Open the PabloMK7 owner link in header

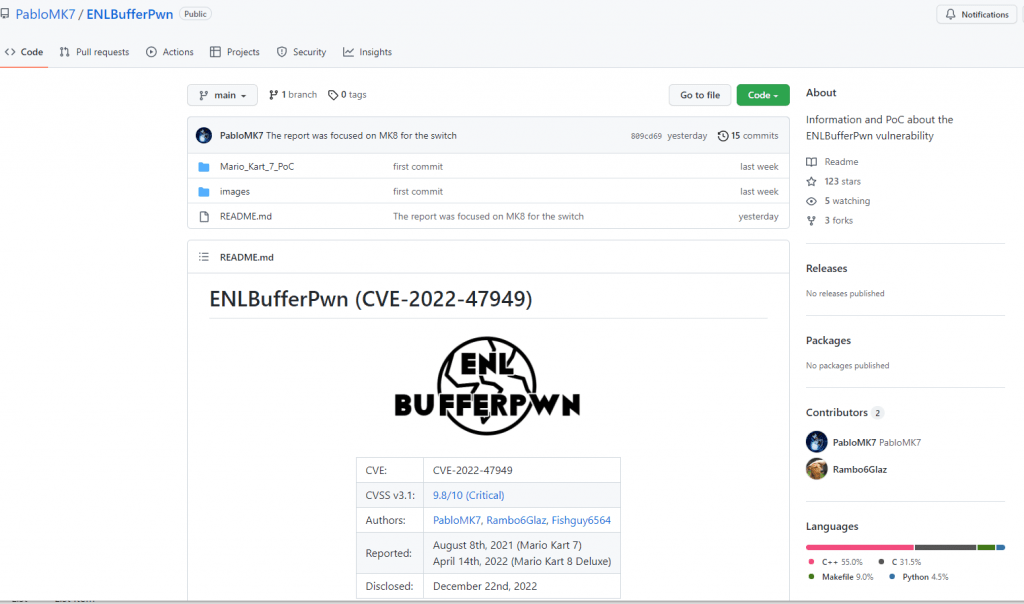tap(45, 14)
